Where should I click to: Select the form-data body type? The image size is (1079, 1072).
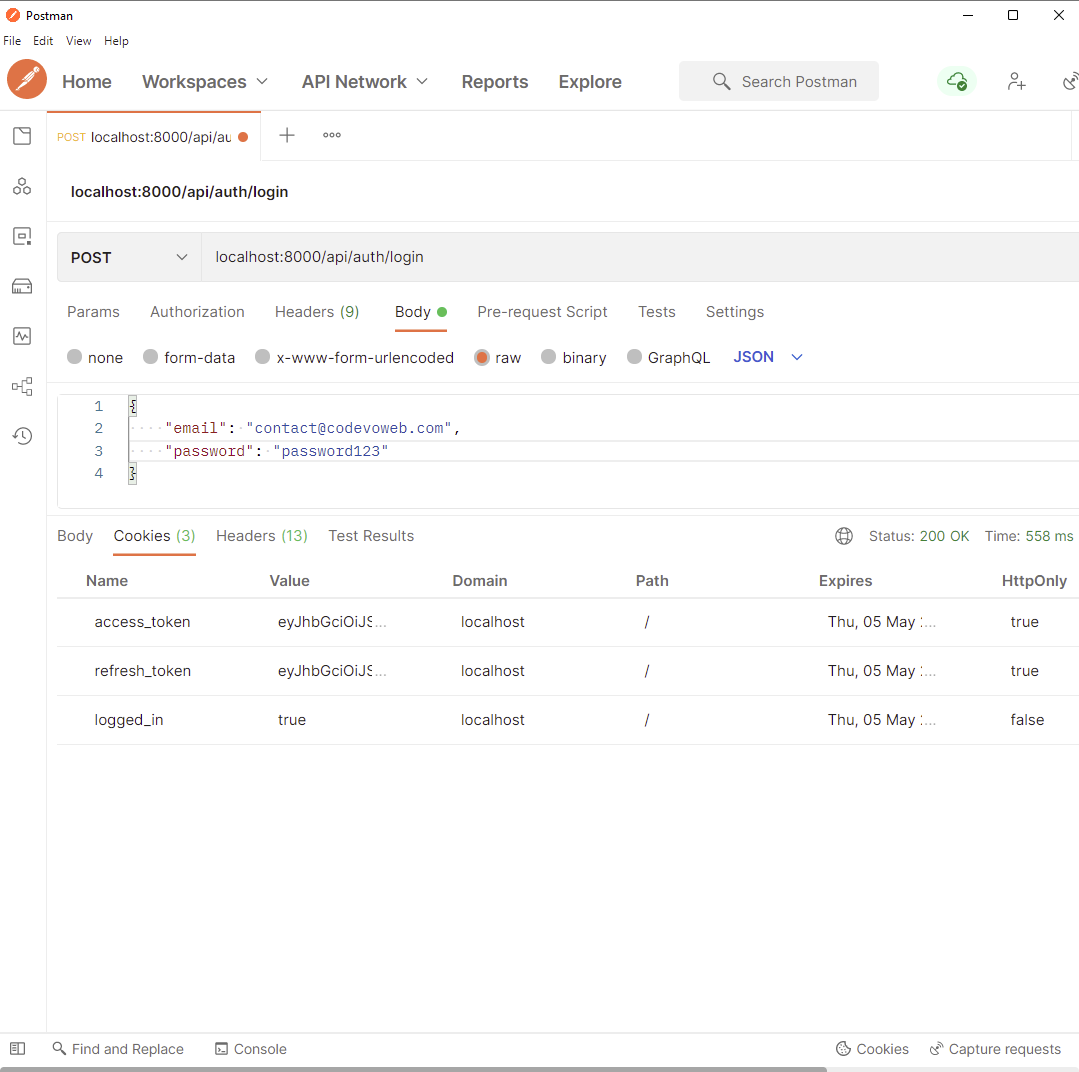[x=189, y=357]
